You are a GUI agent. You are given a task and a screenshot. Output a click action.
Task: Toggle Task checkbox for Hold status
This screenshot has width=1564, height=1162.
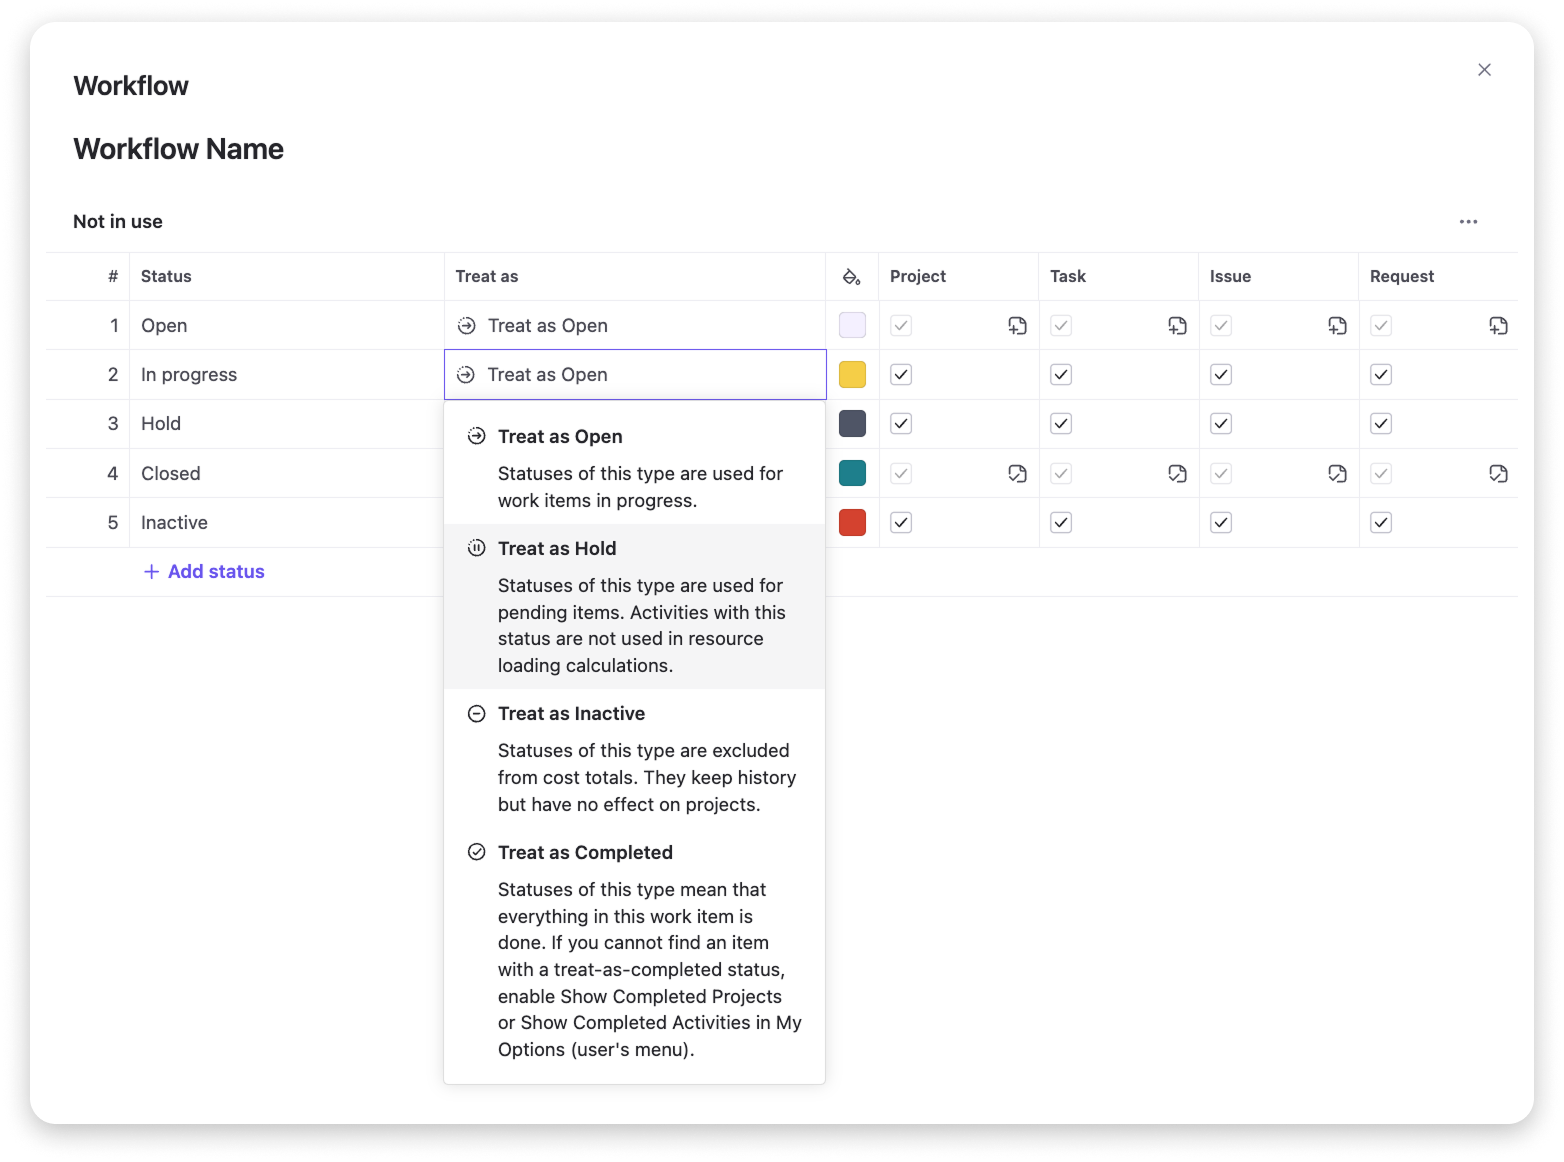click(x=1061, y=424)
